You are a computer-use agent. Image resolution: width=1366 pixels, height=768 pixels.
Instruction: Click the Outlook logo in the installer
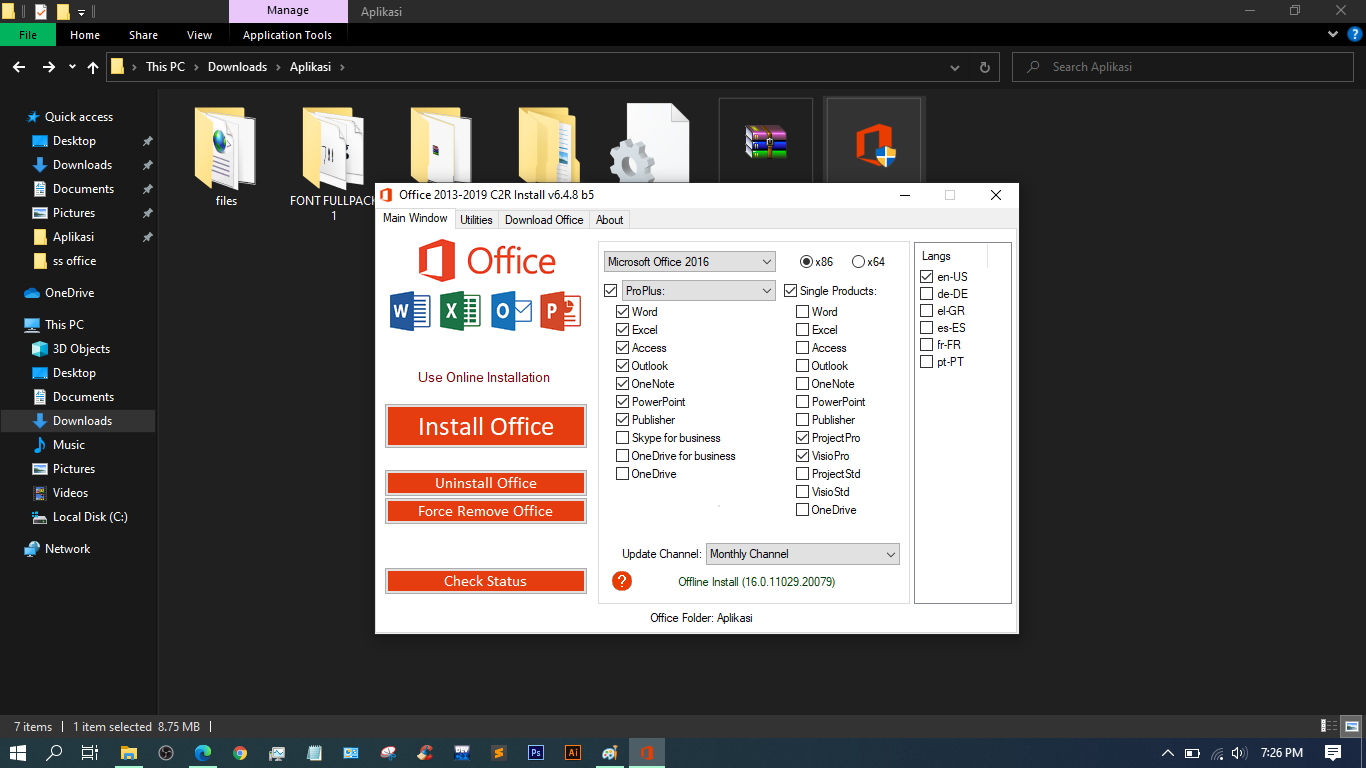tap(511, 311)
